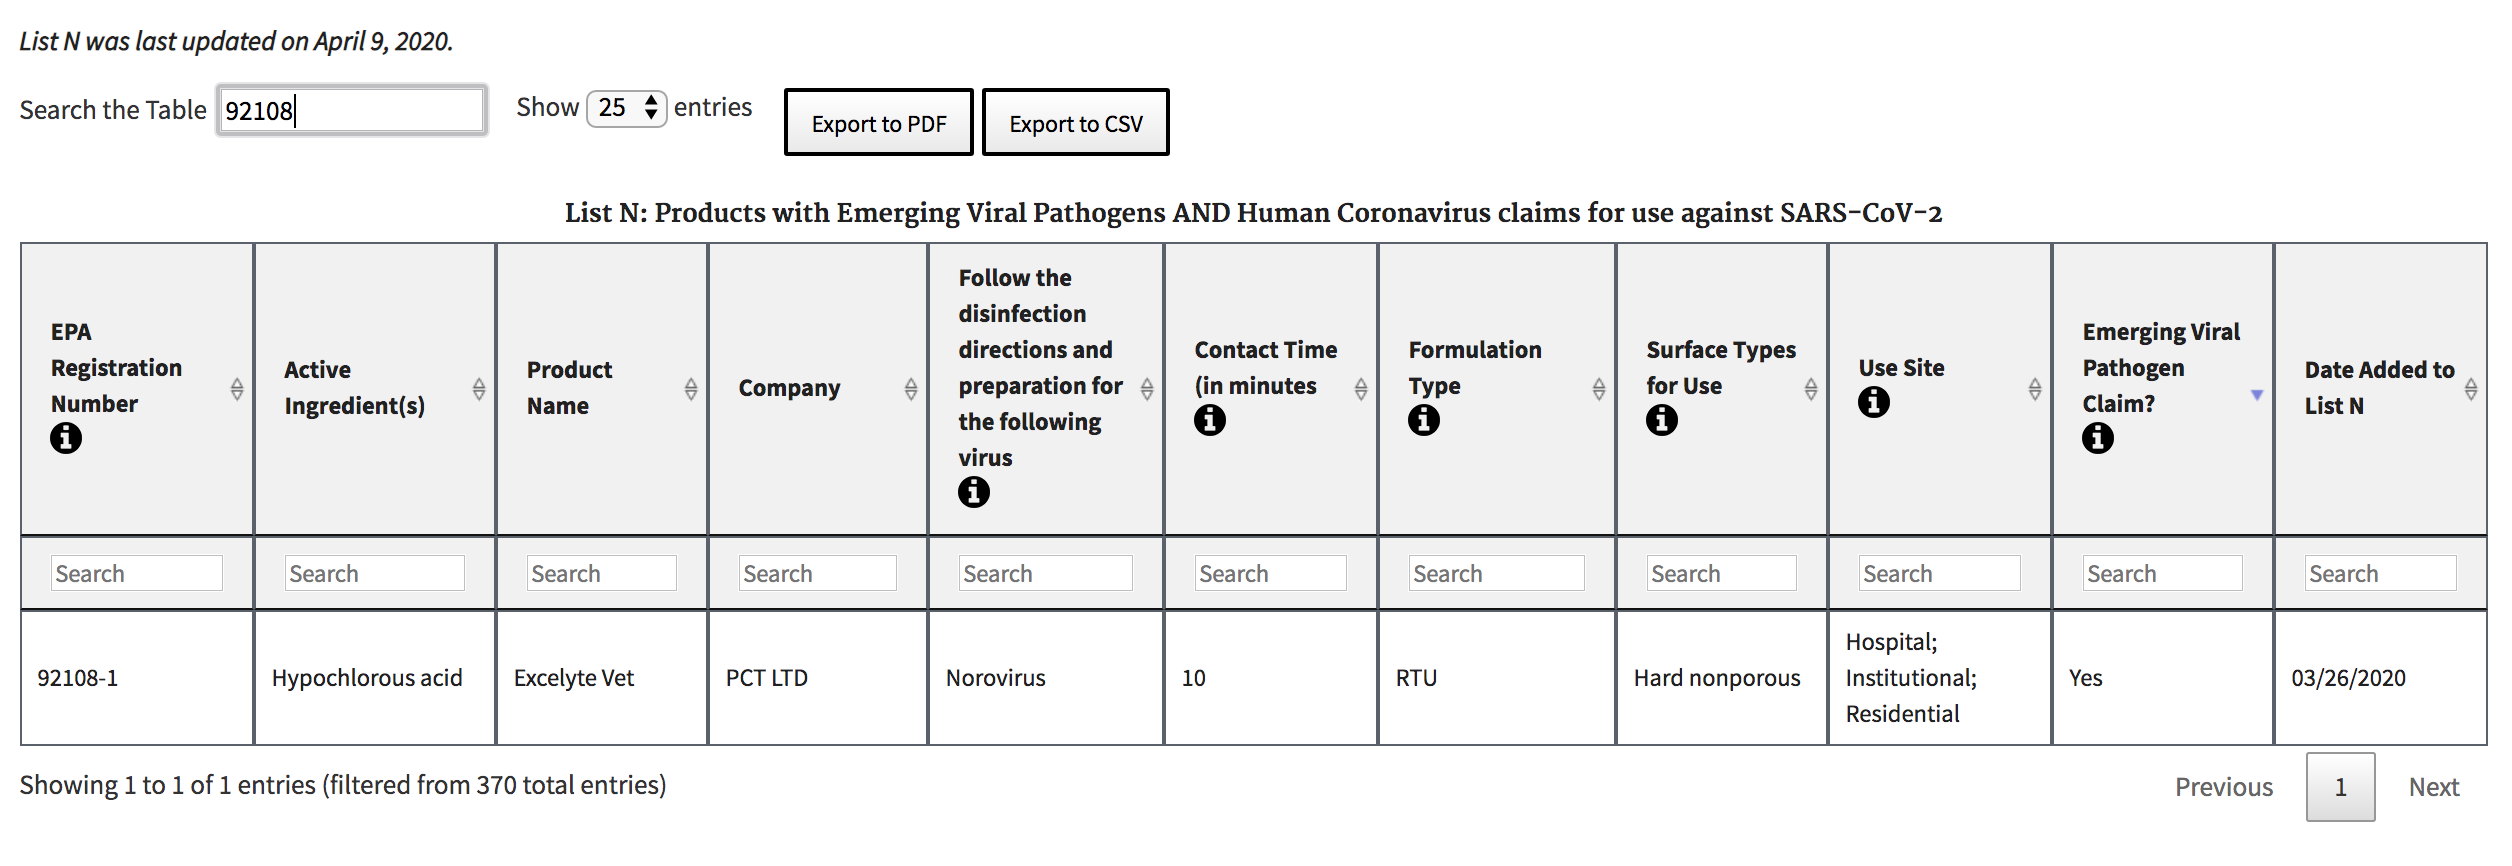Focus the Search the Table field

click(x=352, y=110)
